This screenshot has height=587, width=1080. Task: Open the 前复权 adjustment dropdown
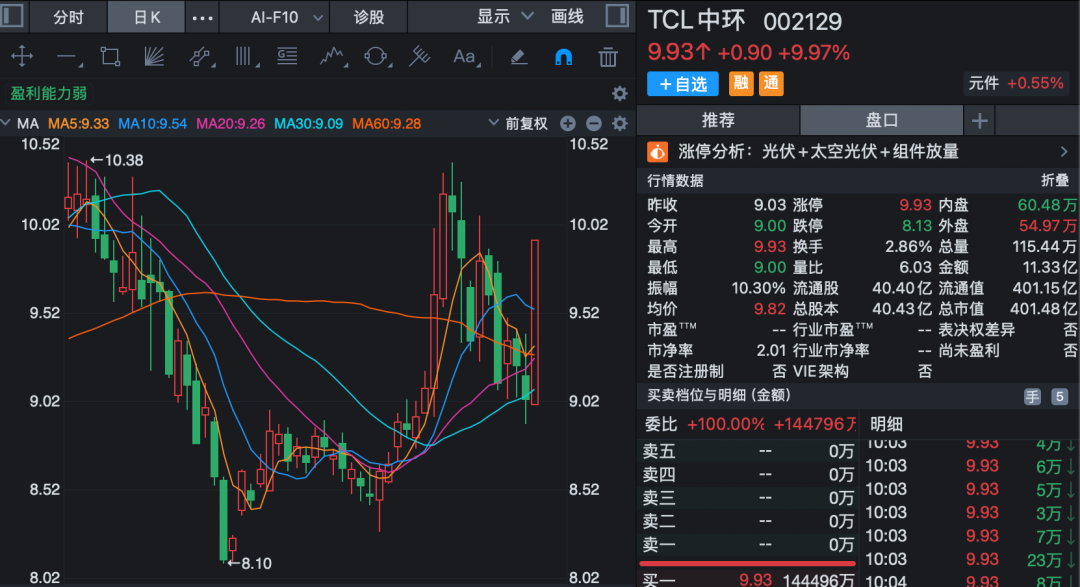click(519, 124)
